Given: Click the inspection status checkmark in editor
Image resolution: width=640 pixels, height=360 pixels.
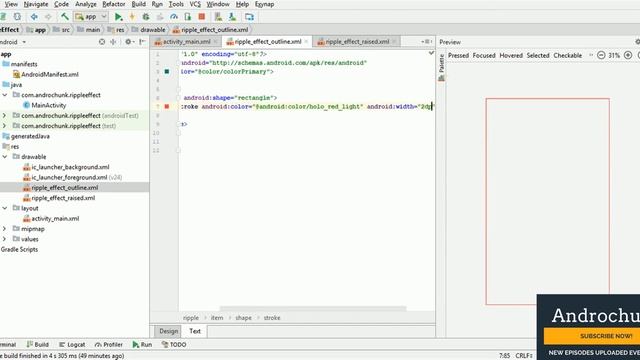Looking at the screenshot, I should click(431, 53).
